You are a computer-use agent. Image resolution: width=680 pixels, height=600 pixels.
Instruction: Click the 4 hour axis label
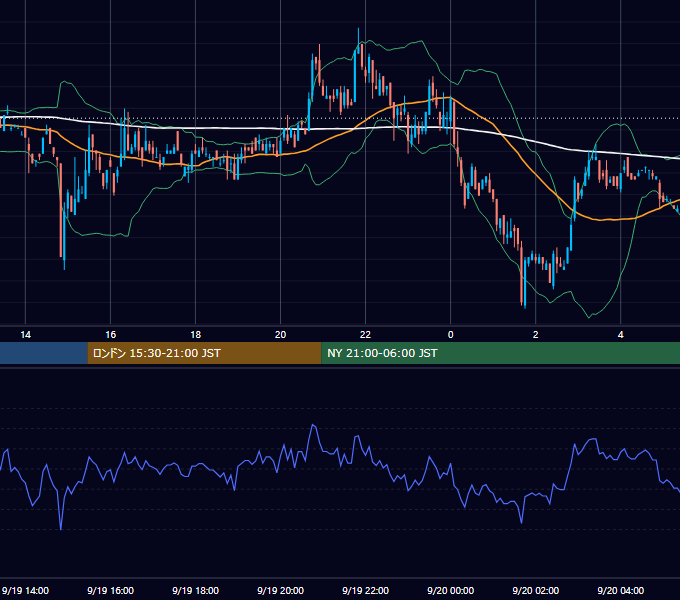[621, 335]
